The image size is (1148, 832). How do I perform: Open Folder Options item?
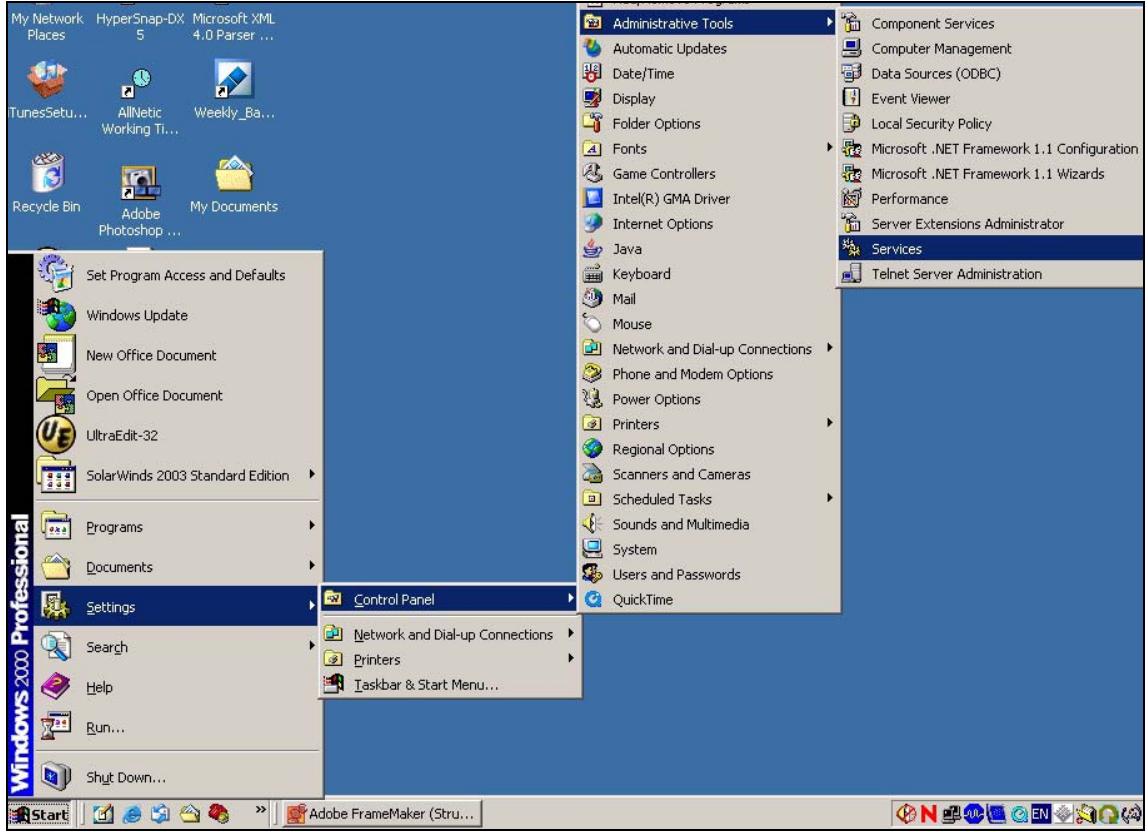[709, 123]
